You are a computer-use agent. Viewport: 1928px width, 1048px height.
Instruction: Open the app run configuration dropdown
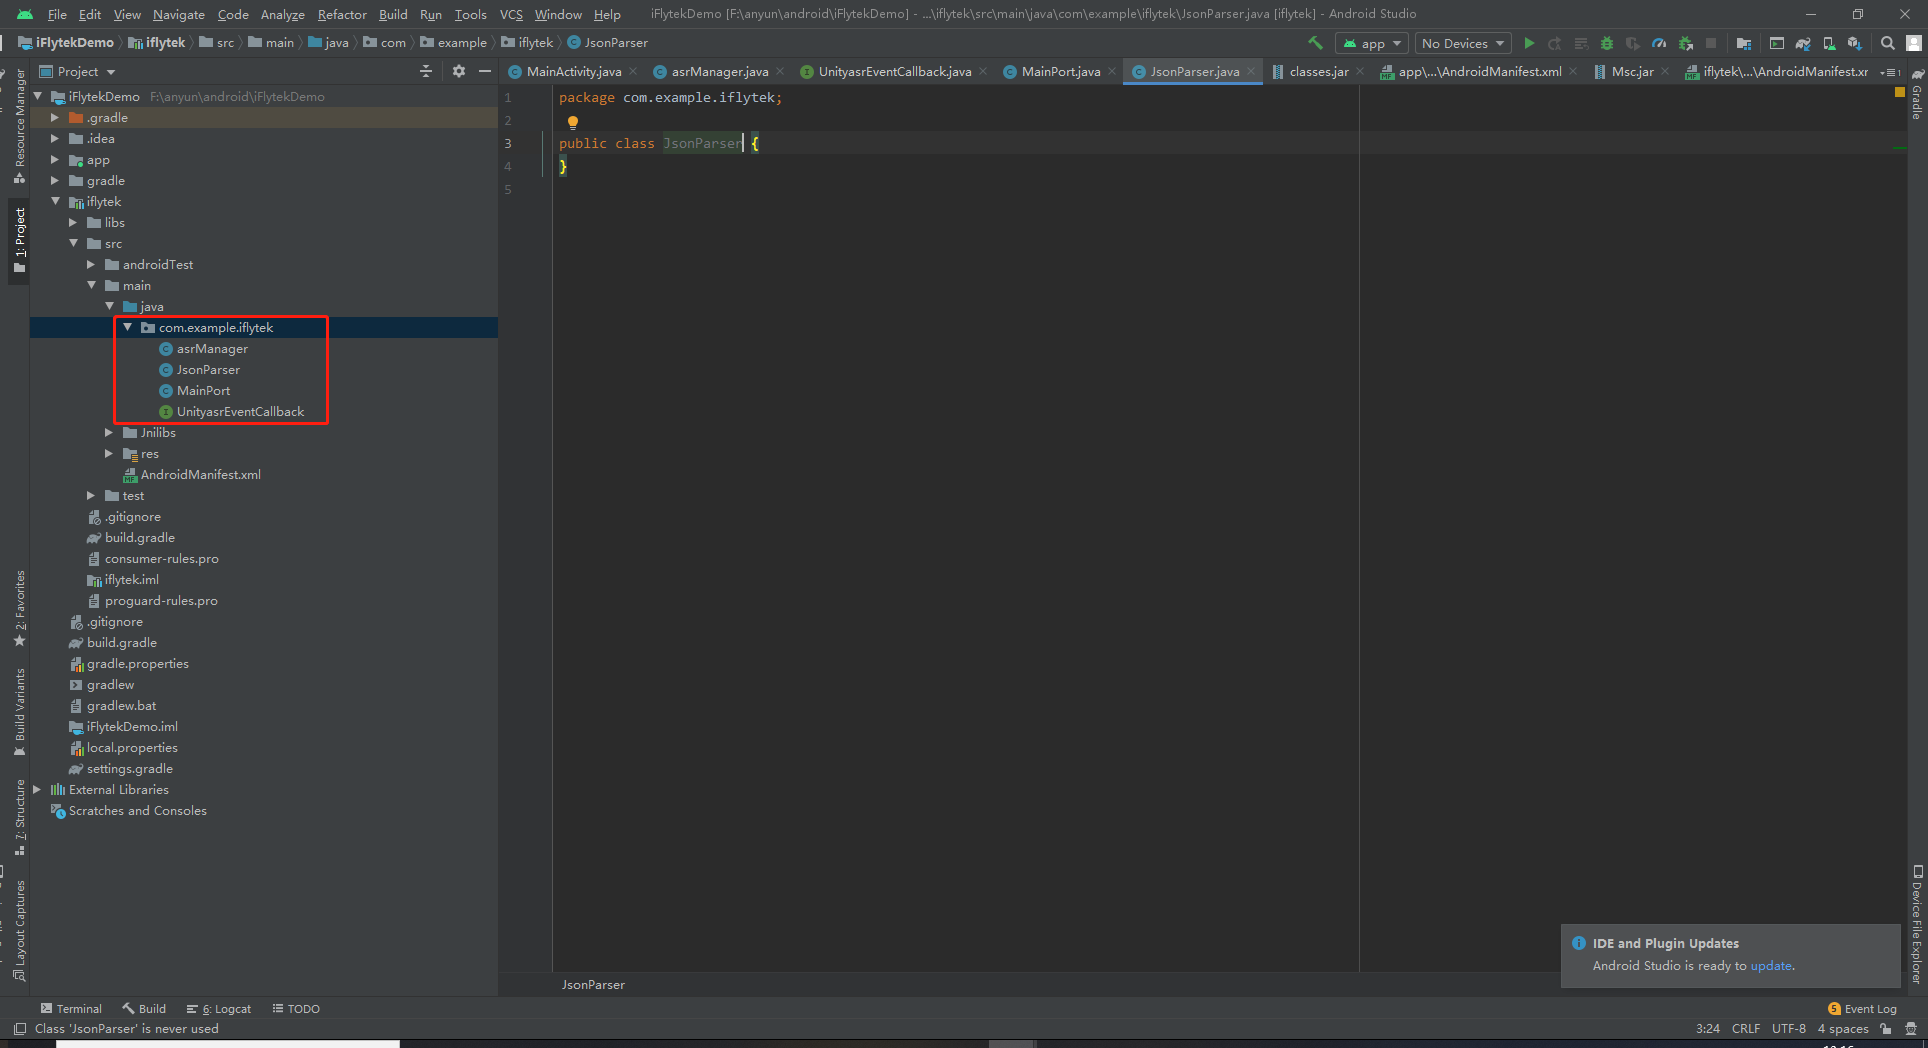coord(1372,43)
